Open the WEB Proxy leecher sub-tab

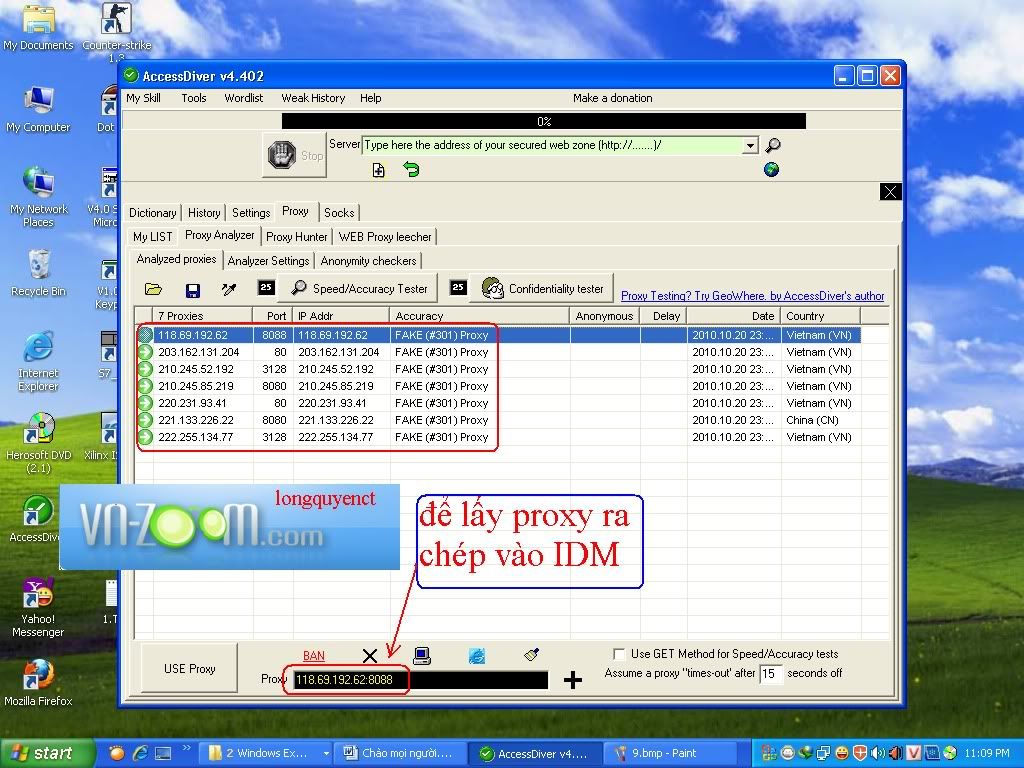(x=385, y=237)
